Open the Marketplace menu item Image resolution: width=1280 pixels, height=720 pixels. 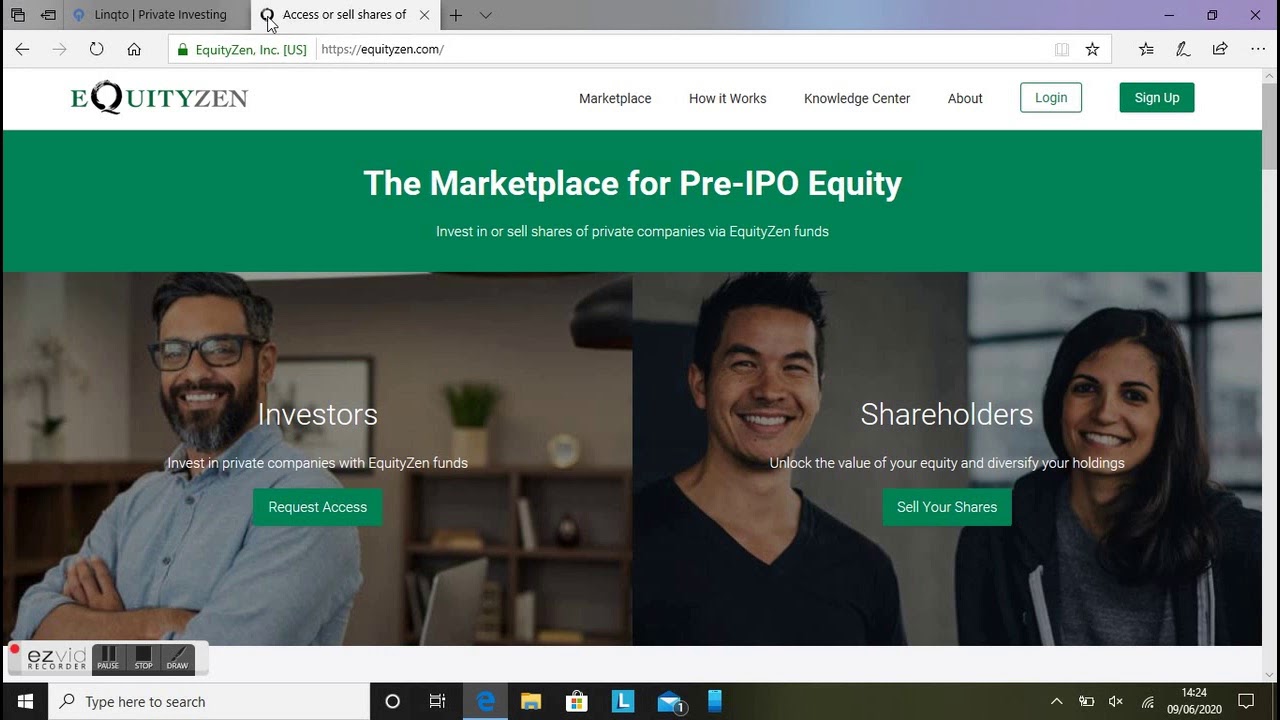coord(615,98)
